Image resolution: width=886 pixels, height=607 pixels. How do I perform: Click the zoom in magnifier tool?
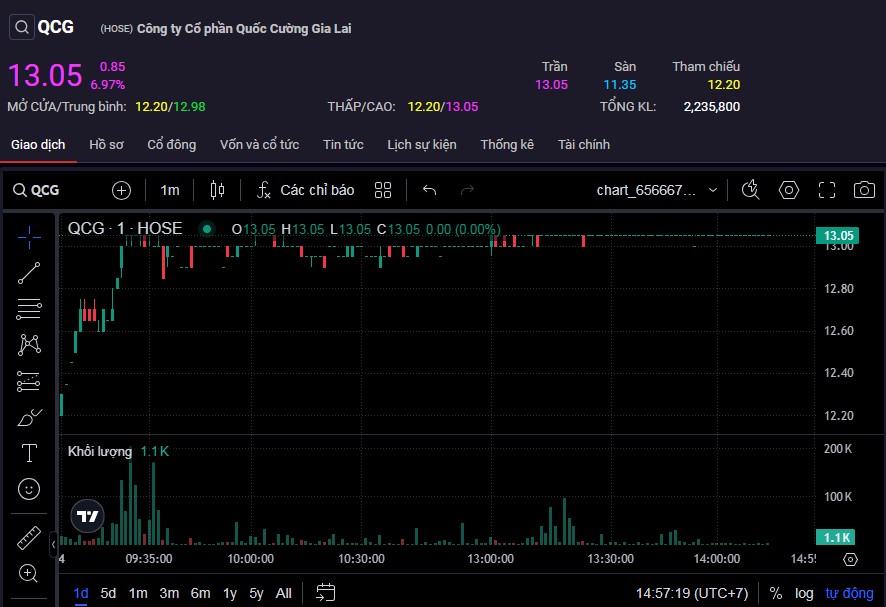29,574
